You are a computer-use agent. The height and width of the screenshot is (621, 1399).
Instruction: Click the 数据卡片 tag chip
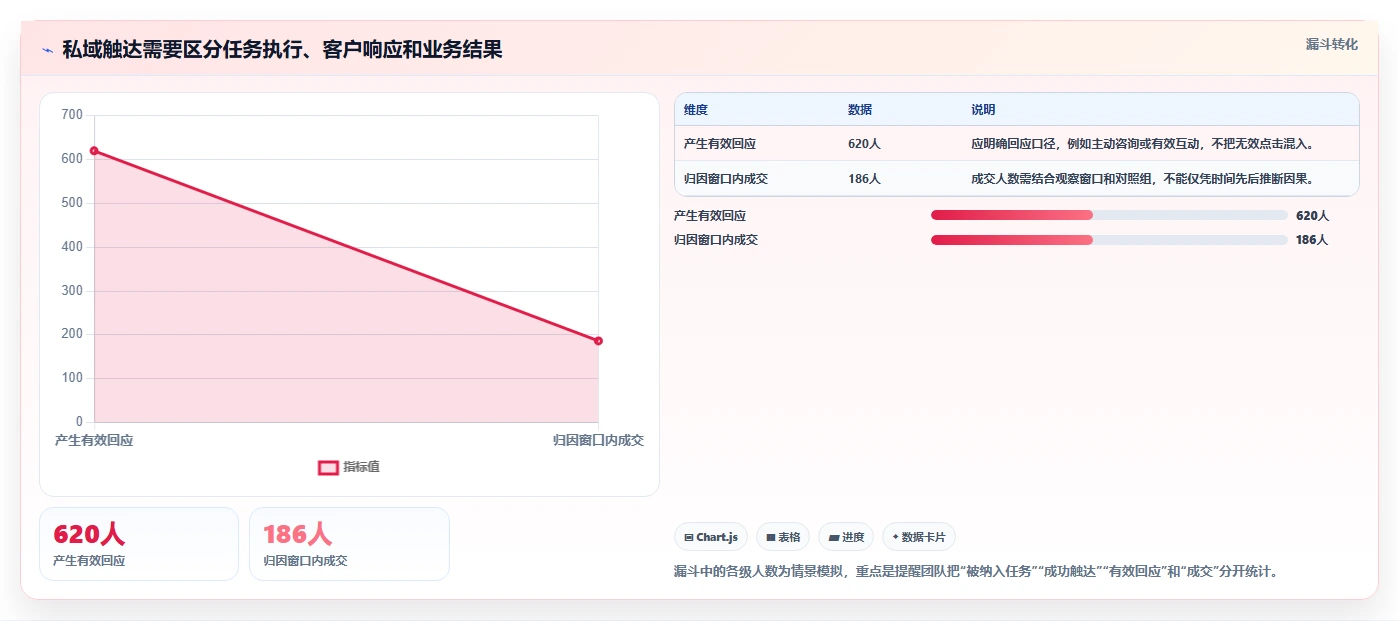[919, 537]
